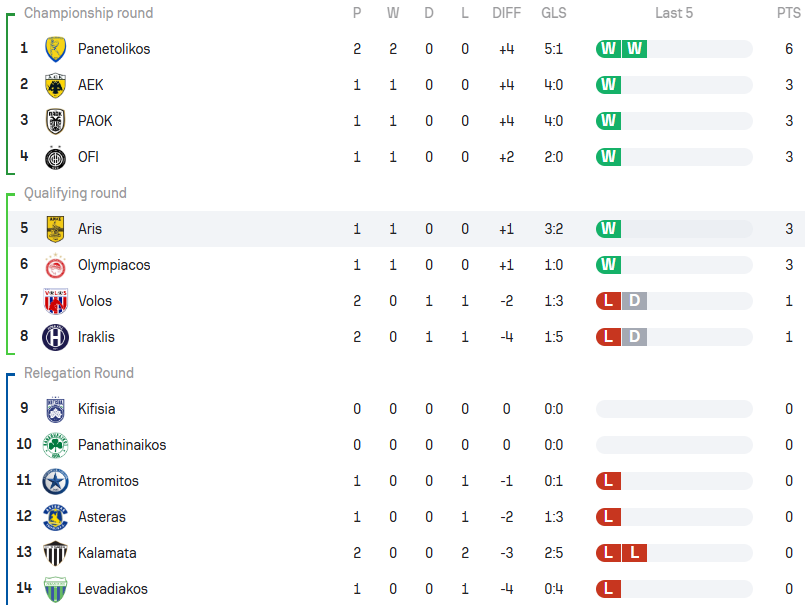This screenshot has height=605, width=805.
Task: Select the OFI club badge
Action: (x=55, y=158)
